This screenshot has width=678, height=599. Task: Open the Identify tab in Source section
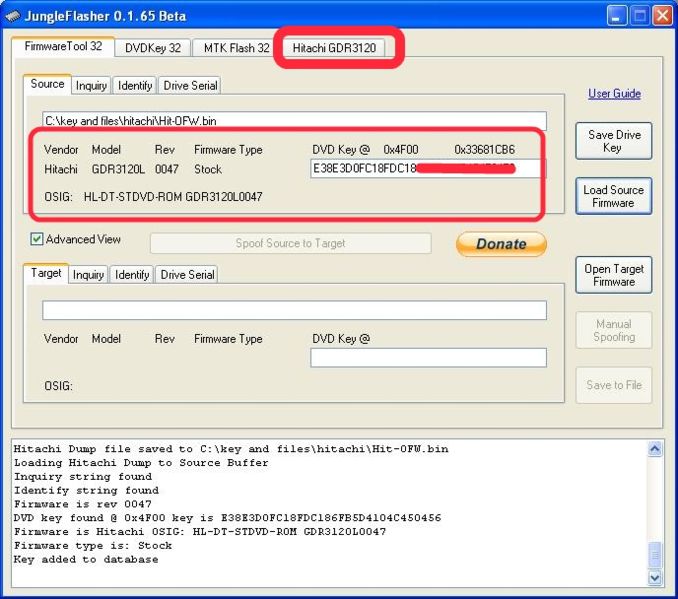(x=135, y=85)
